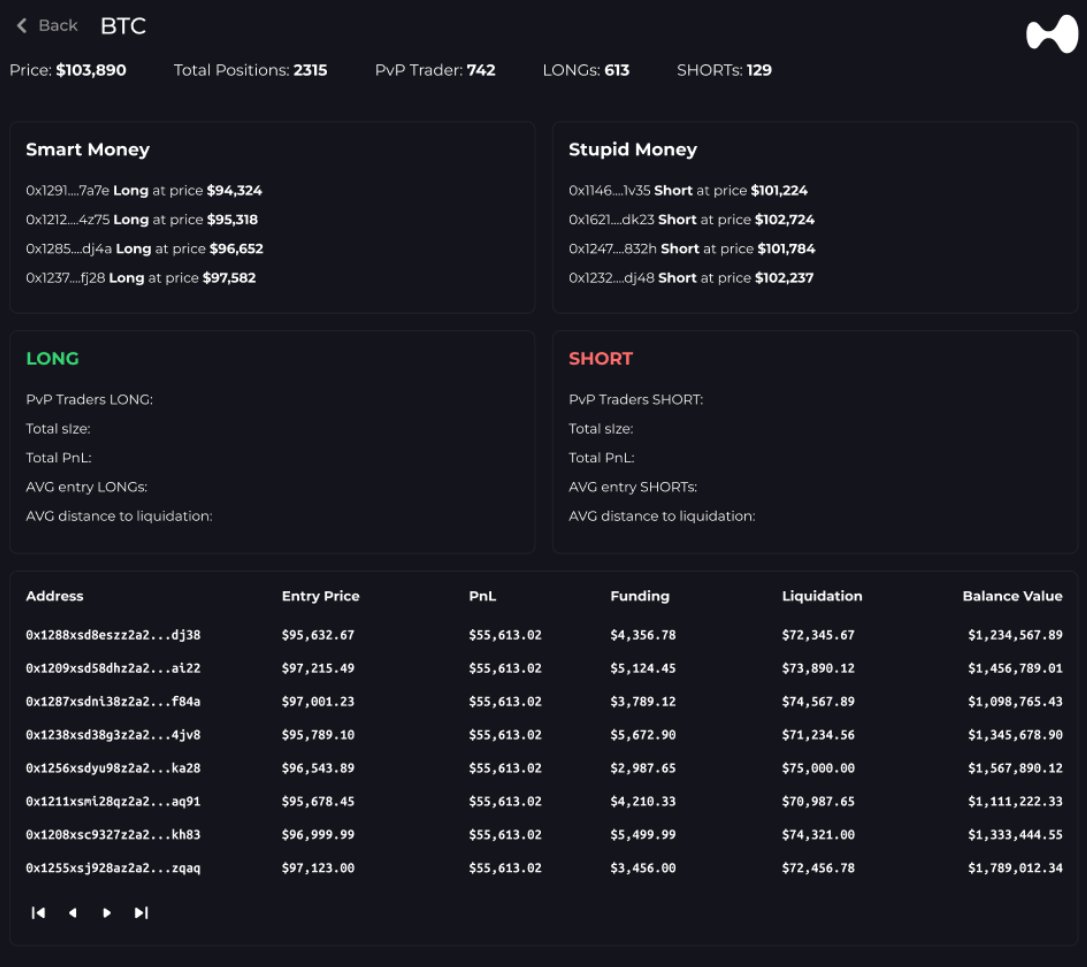The image size is (1087, 967).
Task: Select Stupid Money wallet 0x1146....1v35
Action: tap(610, 190)
